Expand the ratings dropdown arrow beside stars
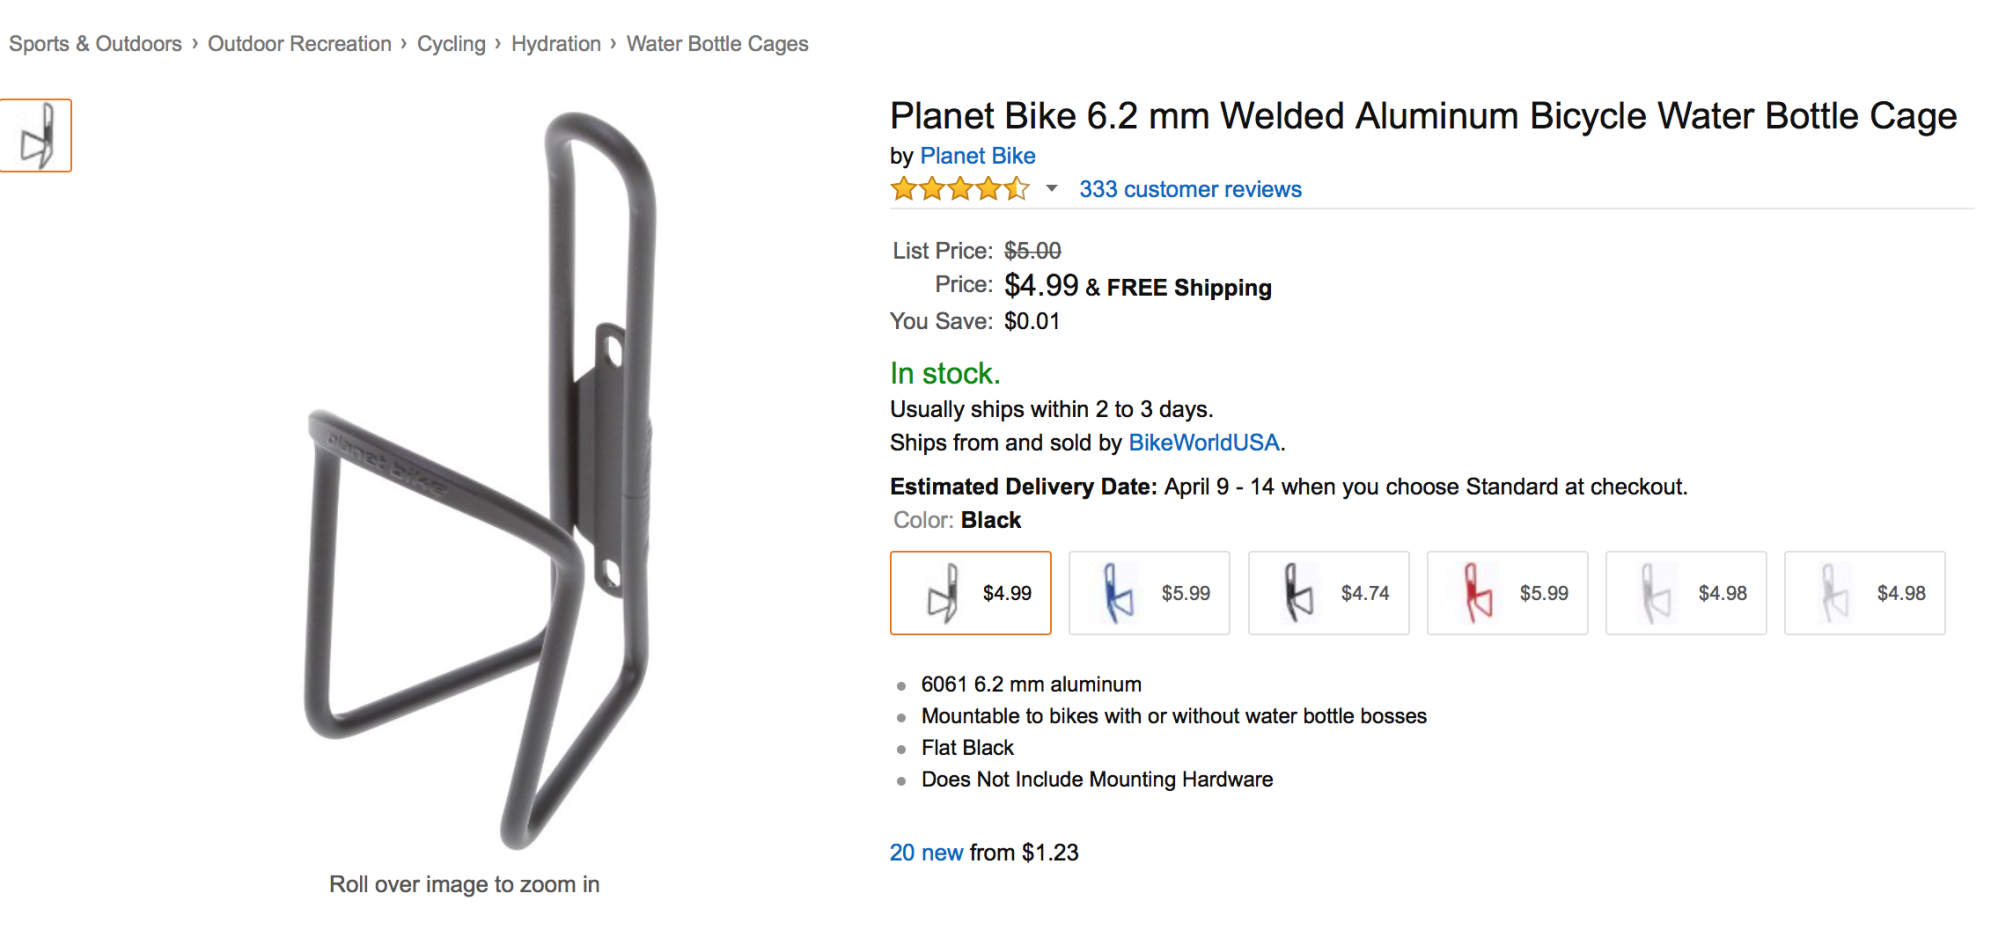 click(x=1051, y=189)
